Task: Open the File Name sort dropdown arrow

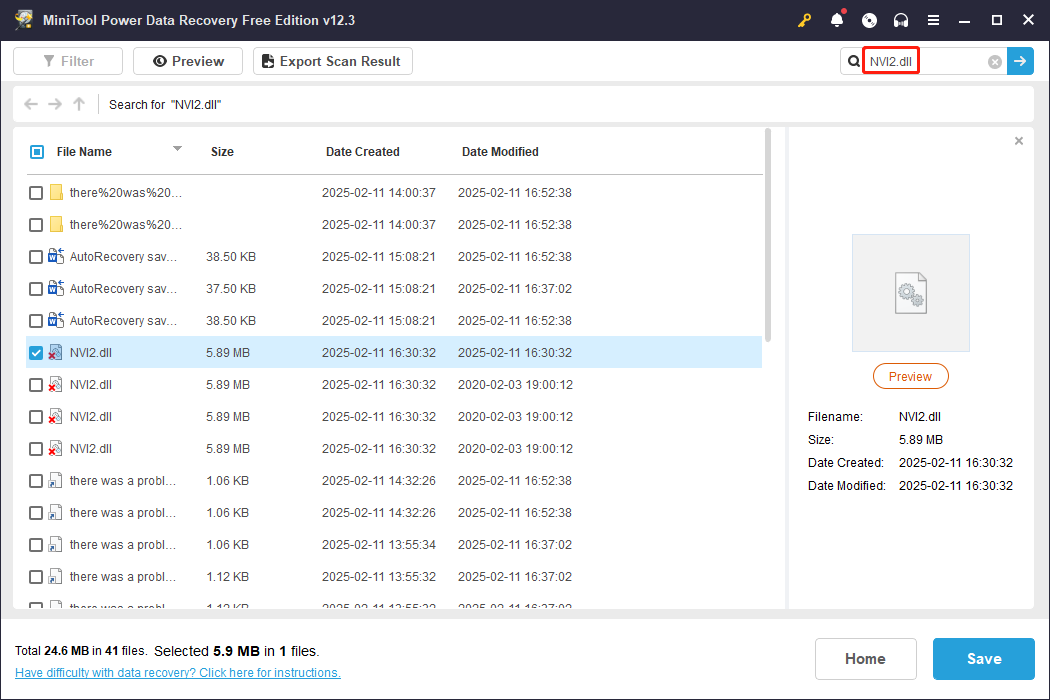Action: click(177, 149)
